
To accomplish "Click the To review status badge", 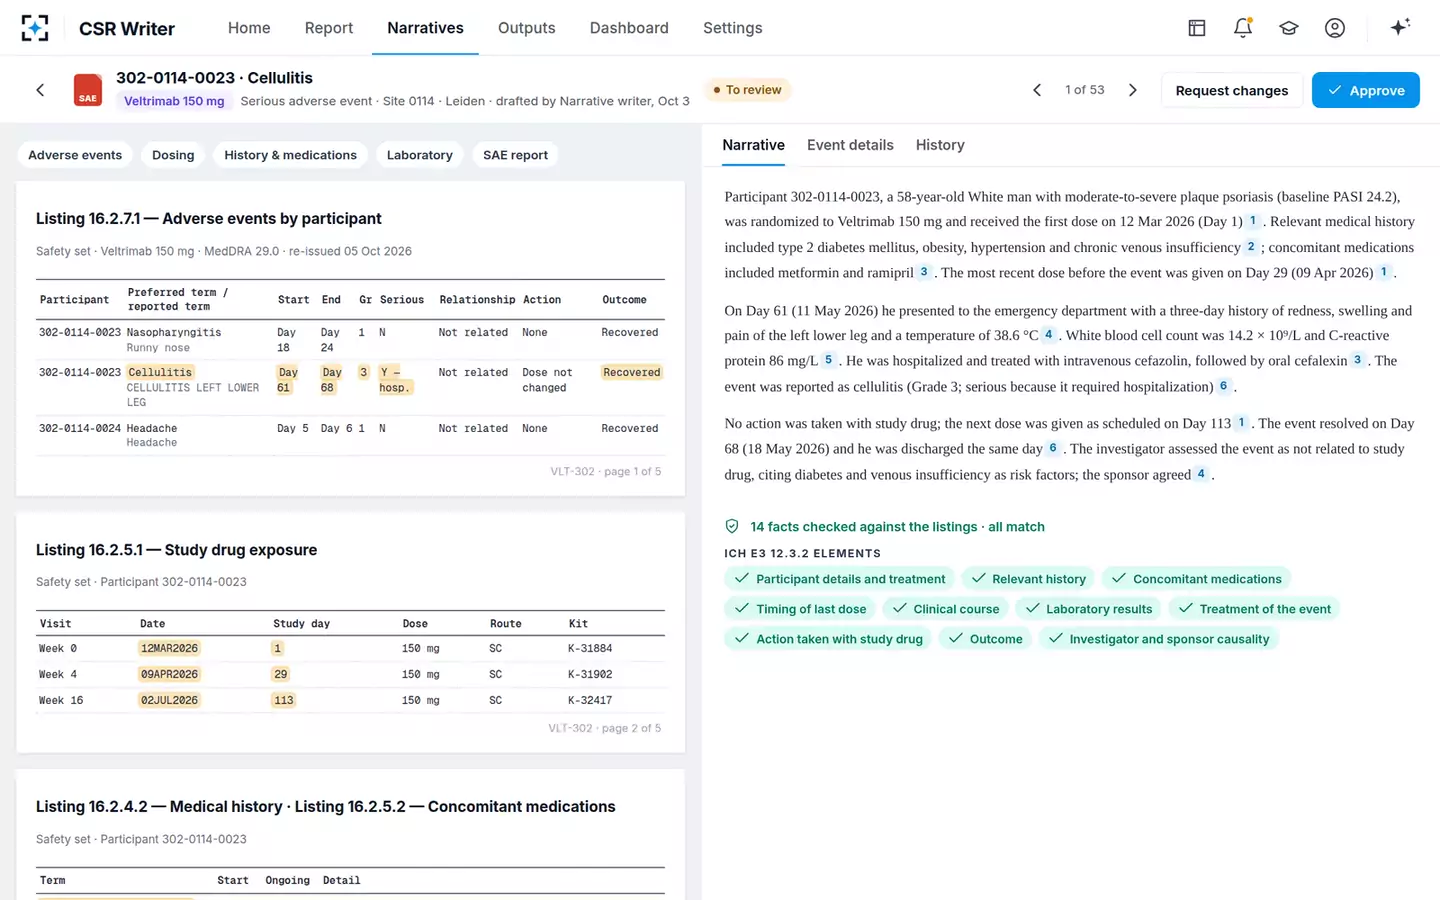I will [x=747, y=90].
